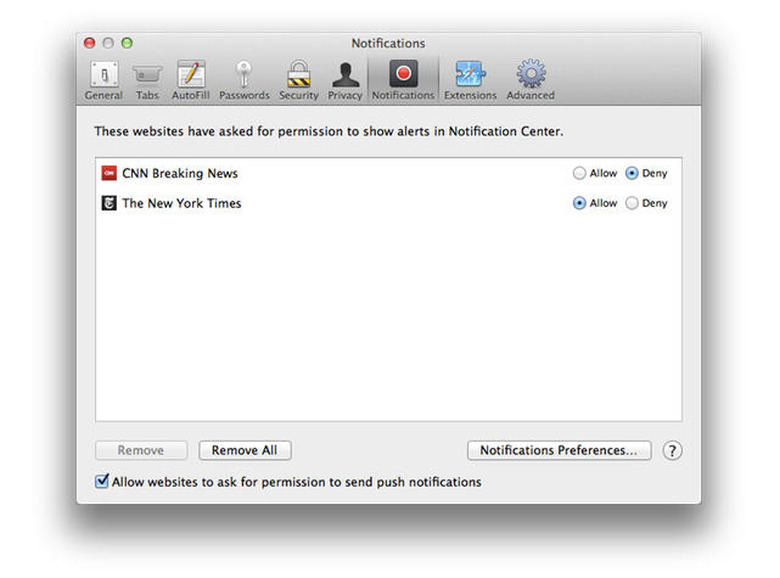Open the Passwords key icon pane
Screen dimensions: 780x578
[x=244, y=81]
